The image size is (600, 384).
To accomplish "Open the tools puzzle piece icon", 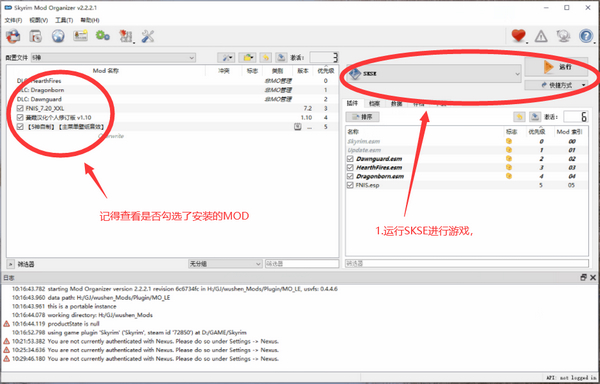I will coord(126,36).
